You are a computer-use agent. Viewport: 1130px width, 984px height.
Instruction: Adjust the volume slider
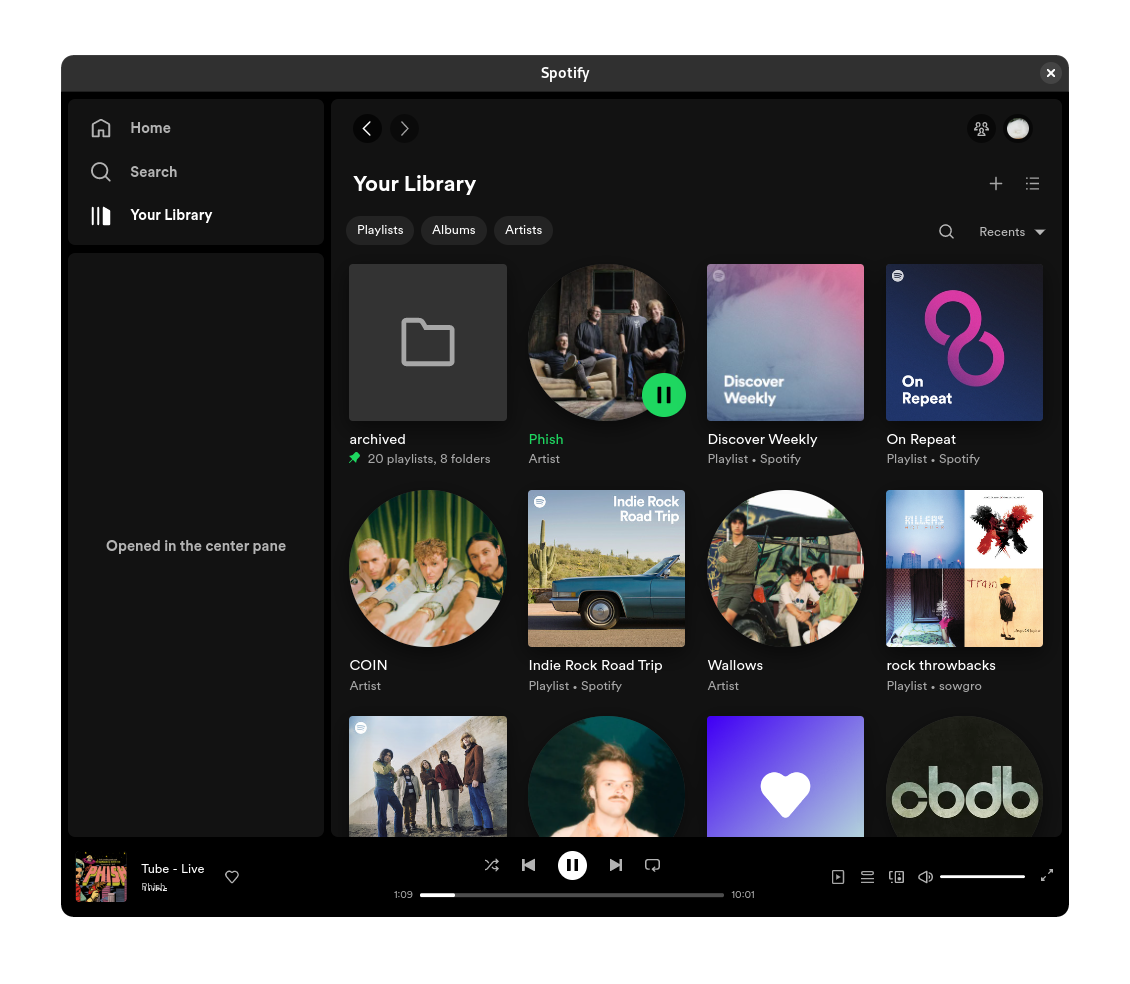982,877
